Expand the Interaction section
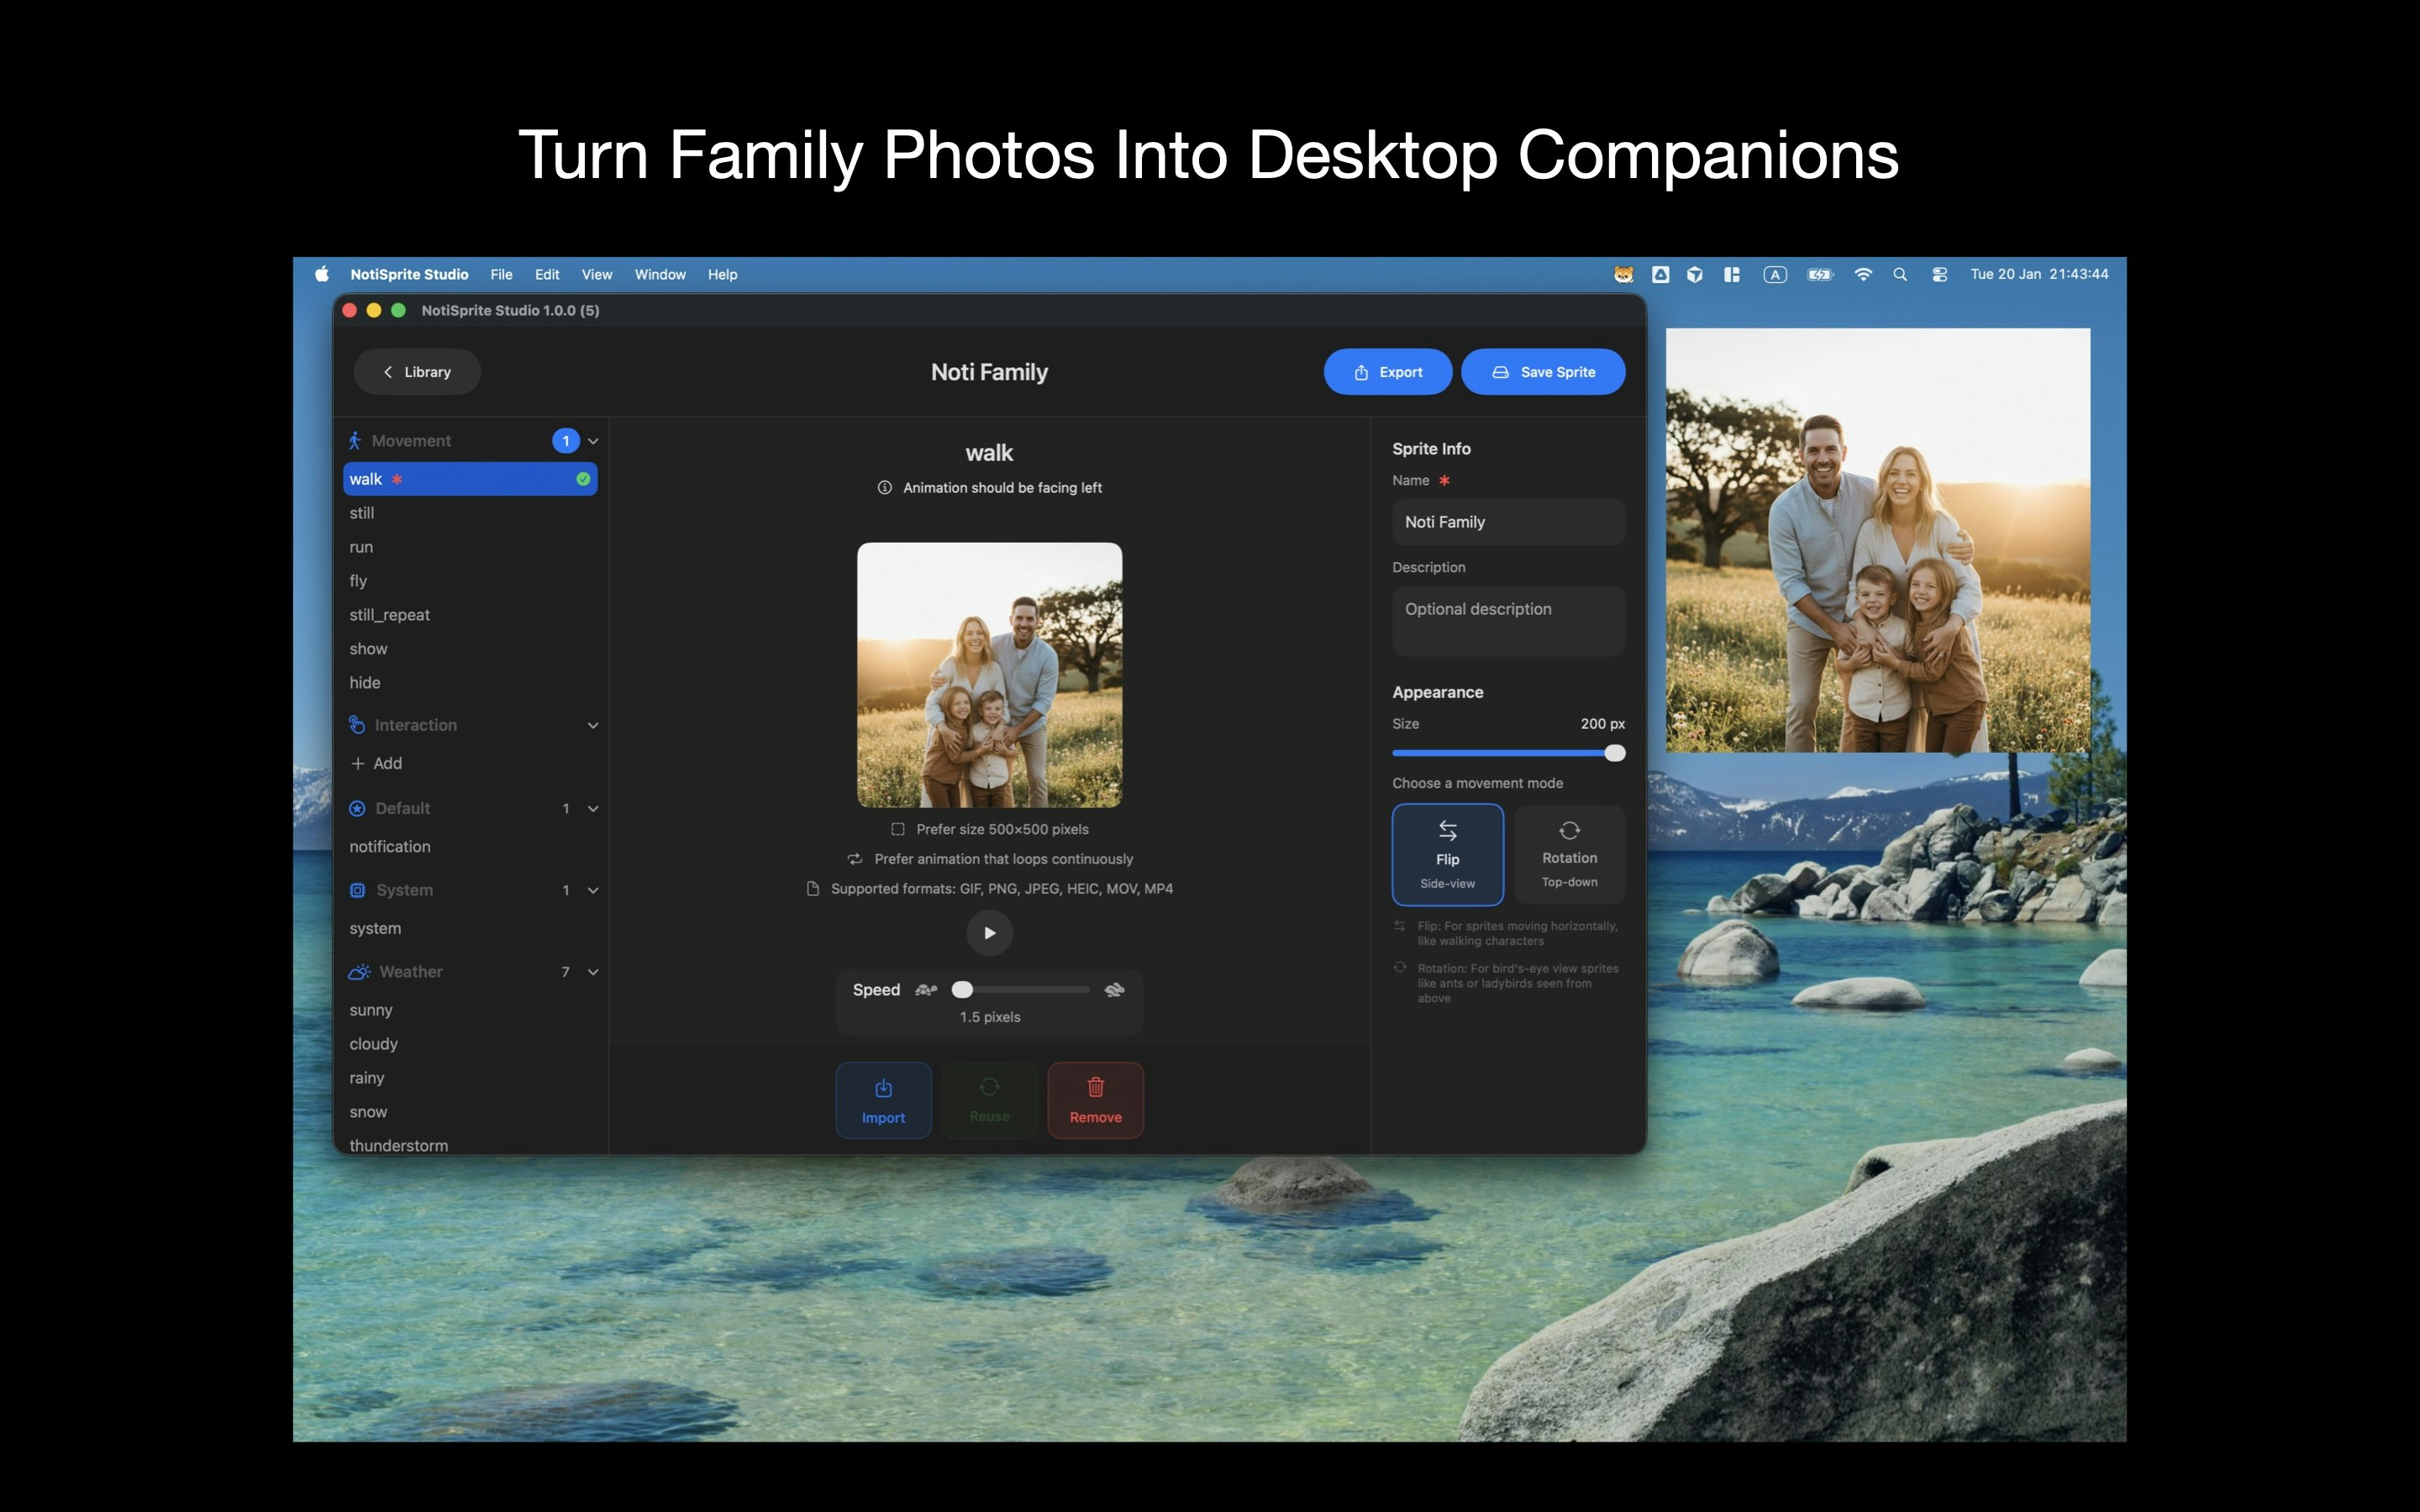This screenshot has width=2420, height=1512. (592, 725)
